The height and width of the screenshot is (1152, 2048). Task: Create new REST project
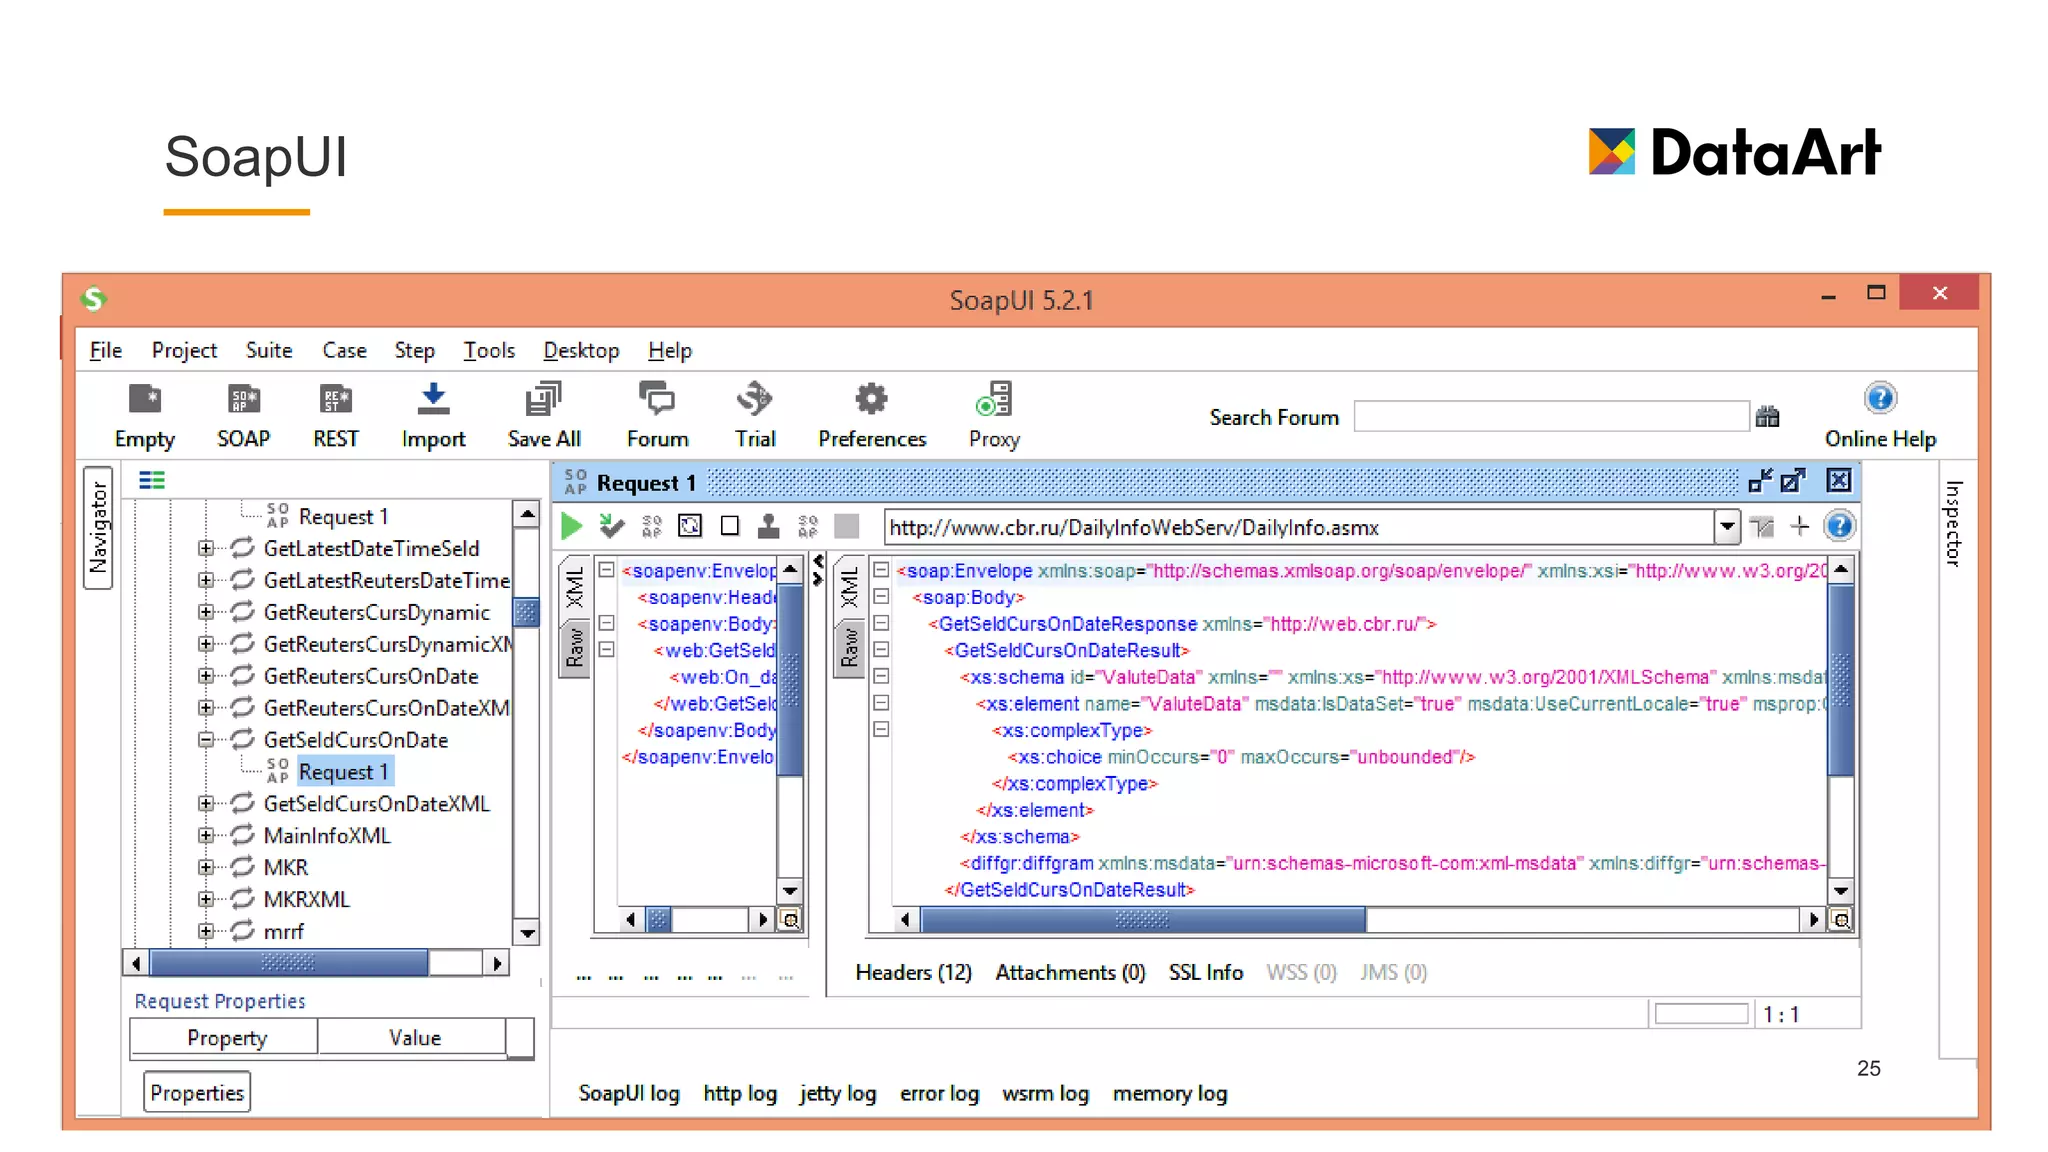coord(335,416)
